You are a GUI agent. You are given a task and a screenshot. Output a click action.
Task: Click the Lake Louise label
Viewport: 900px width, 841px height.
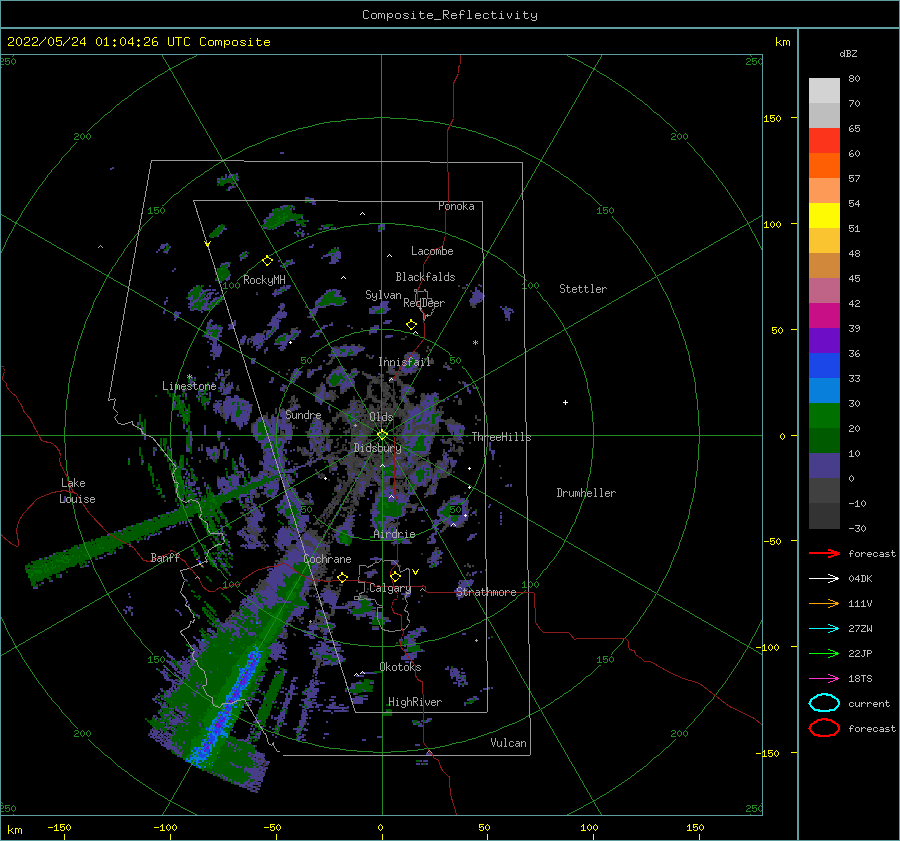[77, 491]
